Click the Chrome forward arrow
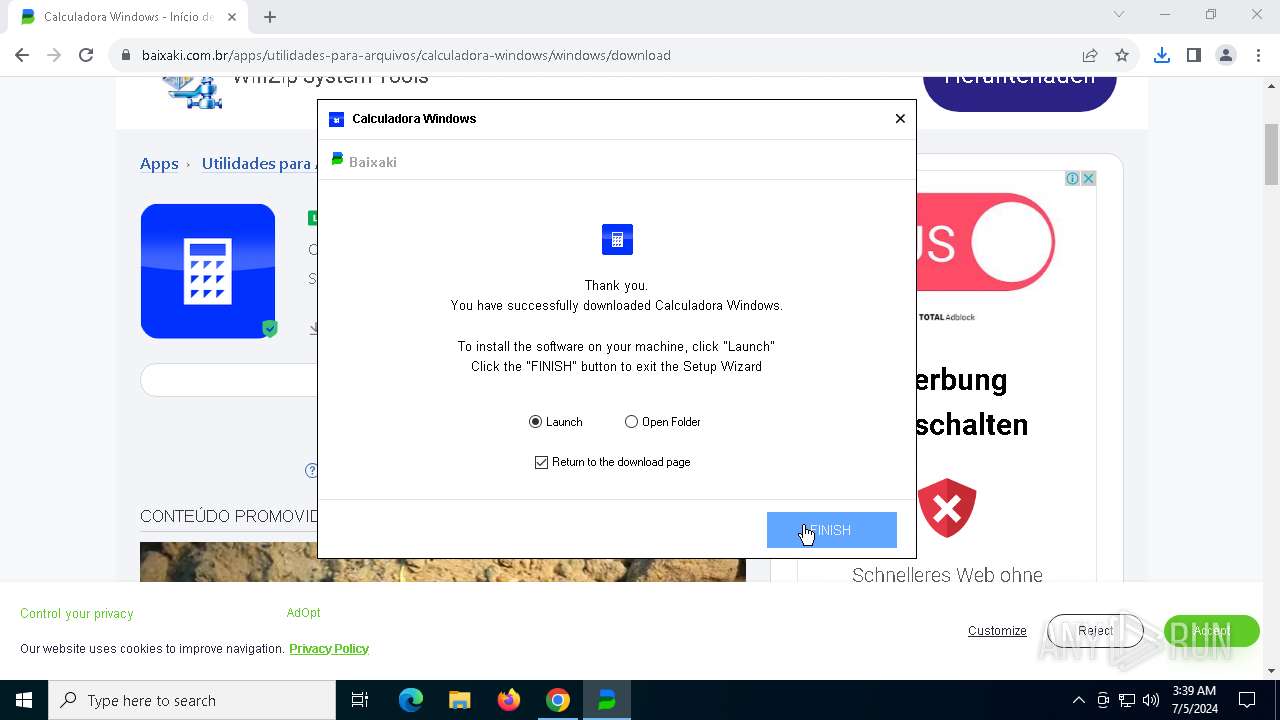The height and width of the screenshot is (720, 1280). pyautogui.click(x=54, y=55)
